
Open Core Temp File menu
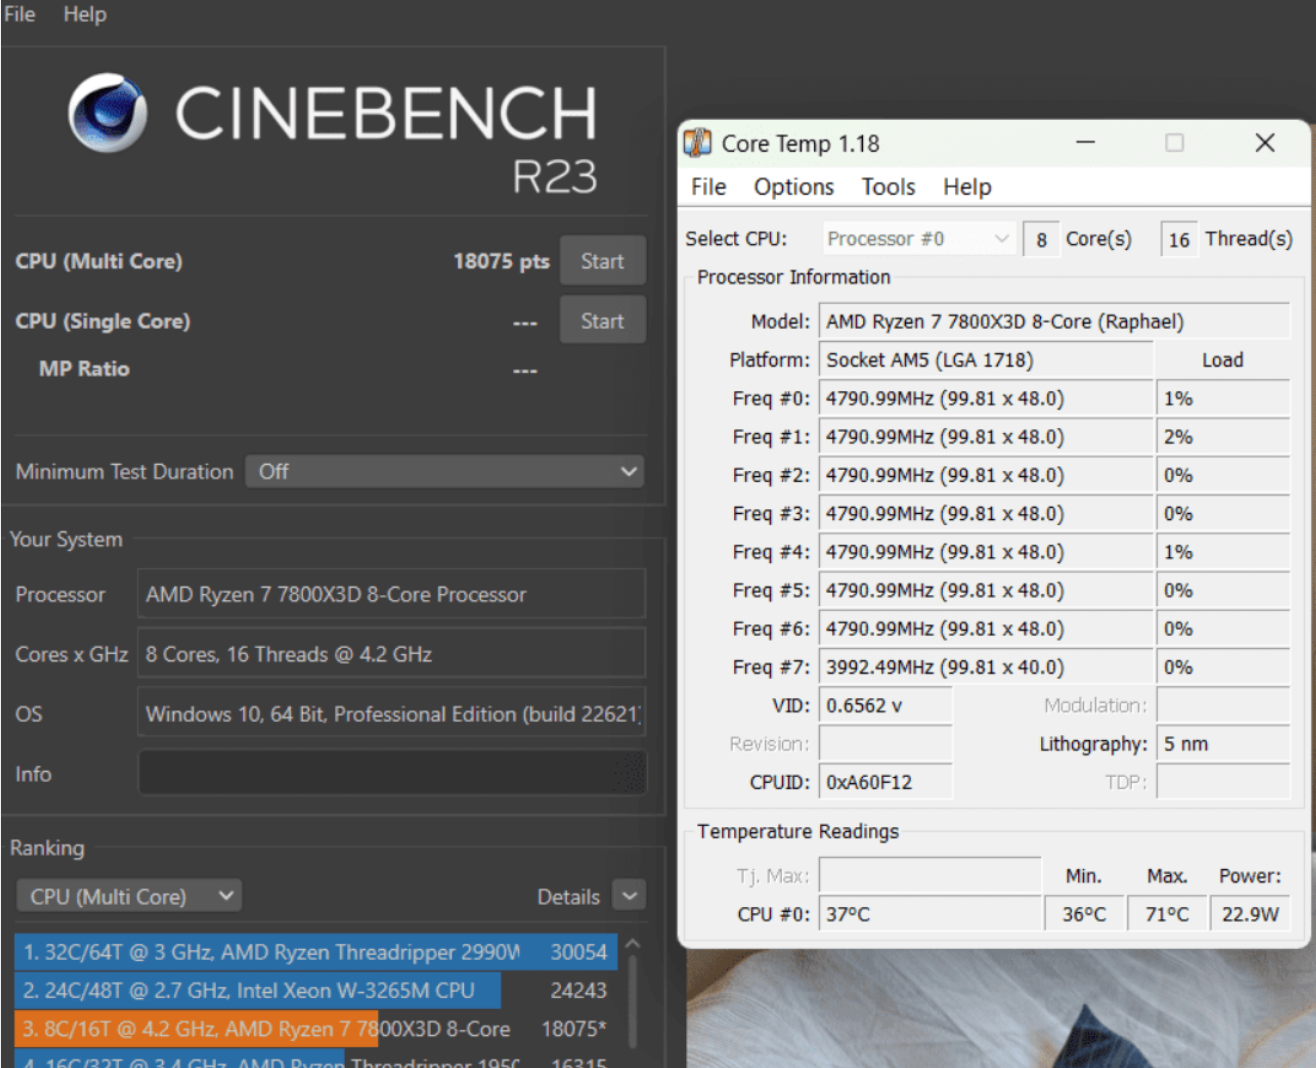pyautogui.click(x=708, y=187)
